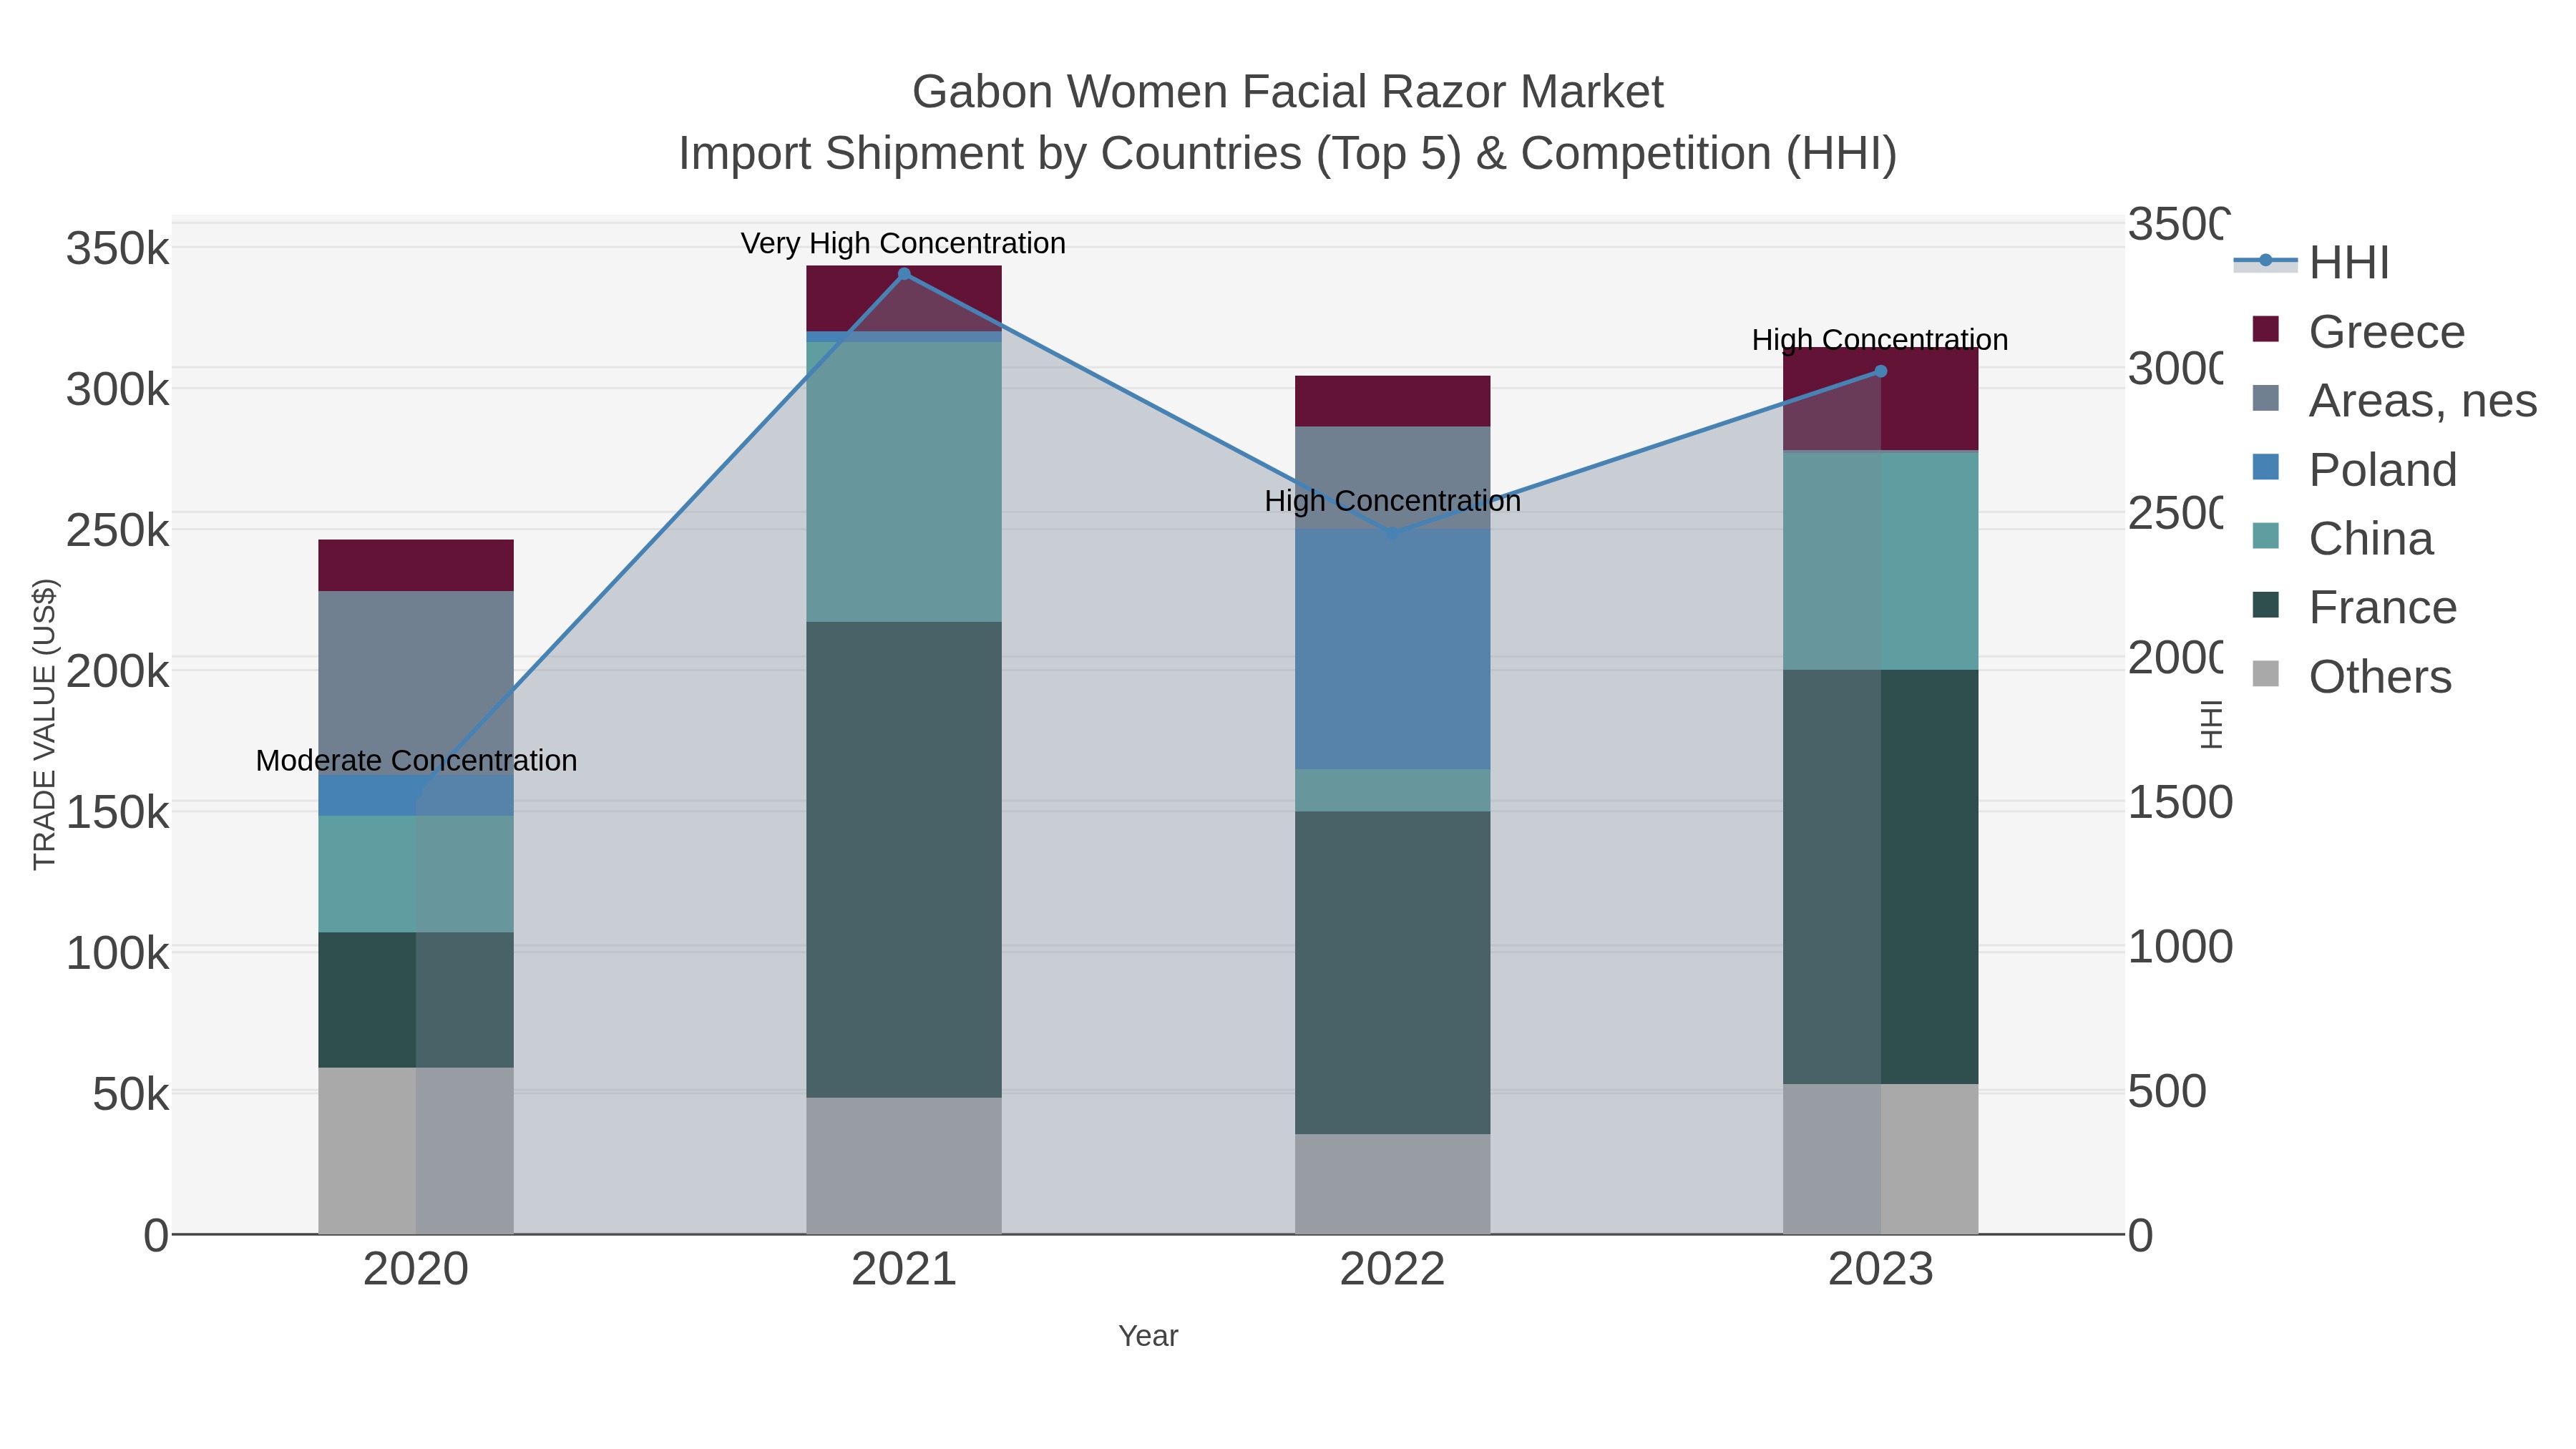
Task: Click the HHI line marker icon in legend
Action: 2266,261
